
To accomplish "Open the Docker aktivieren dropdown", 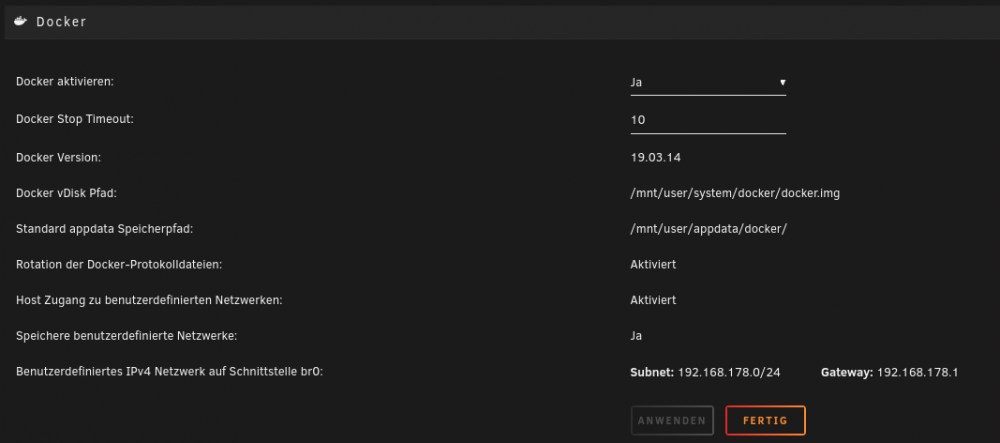I will pos(708,83).
